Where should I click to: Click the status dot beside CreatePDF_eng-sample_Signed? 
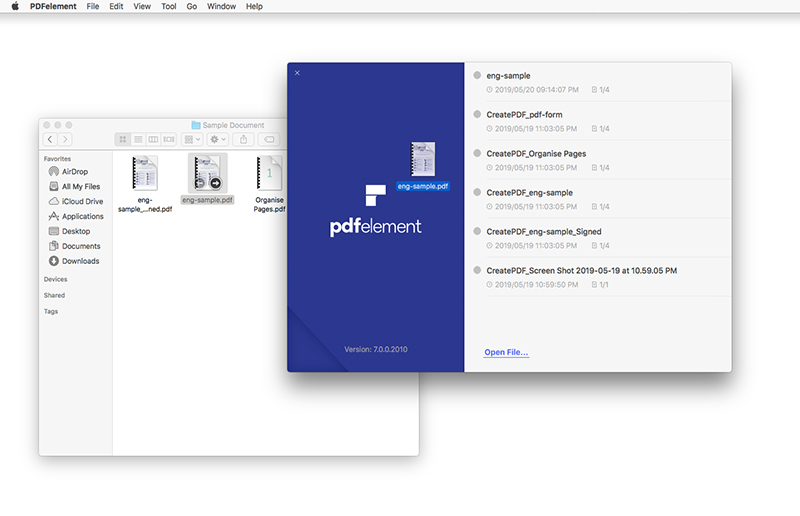click(477, 231)
